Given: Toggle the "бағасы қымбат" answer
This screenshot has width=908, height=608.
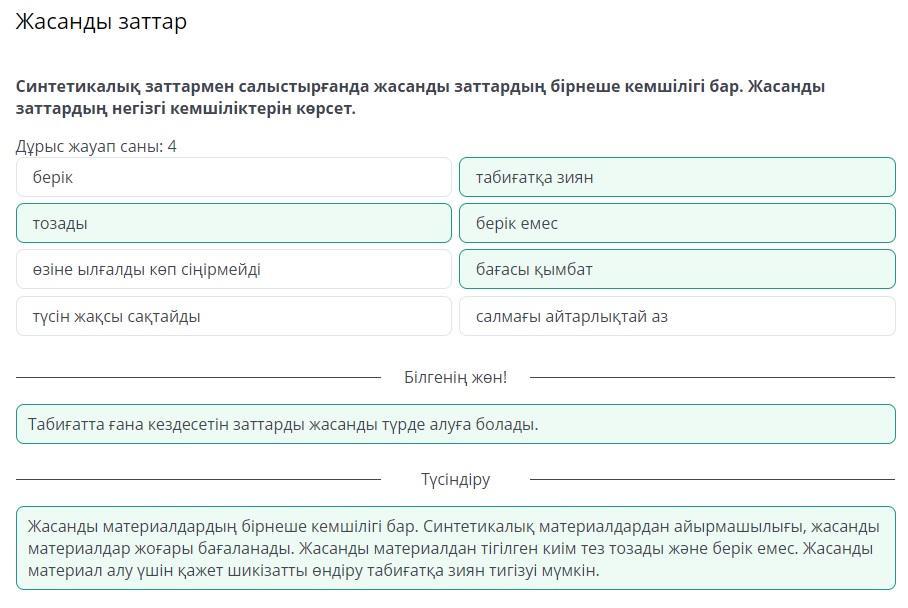Looking at the screenshot, I should 677,269.
